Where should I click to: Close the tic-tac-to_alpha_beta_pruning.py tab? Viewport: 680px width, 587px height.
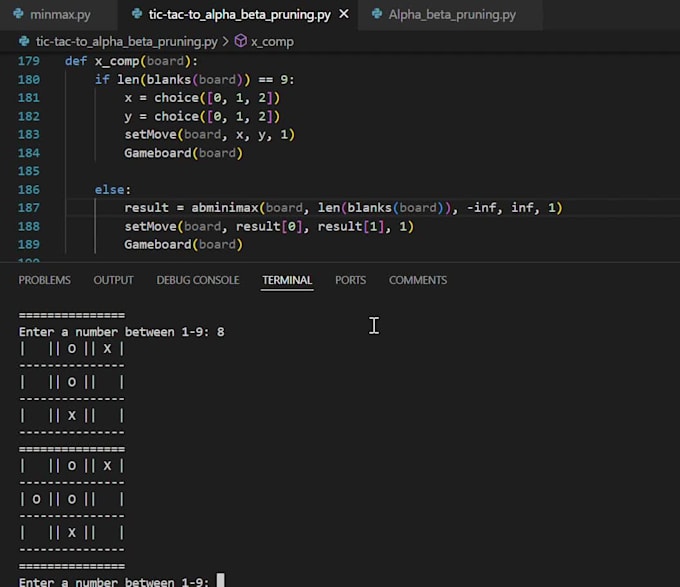[x=344, y=14]
